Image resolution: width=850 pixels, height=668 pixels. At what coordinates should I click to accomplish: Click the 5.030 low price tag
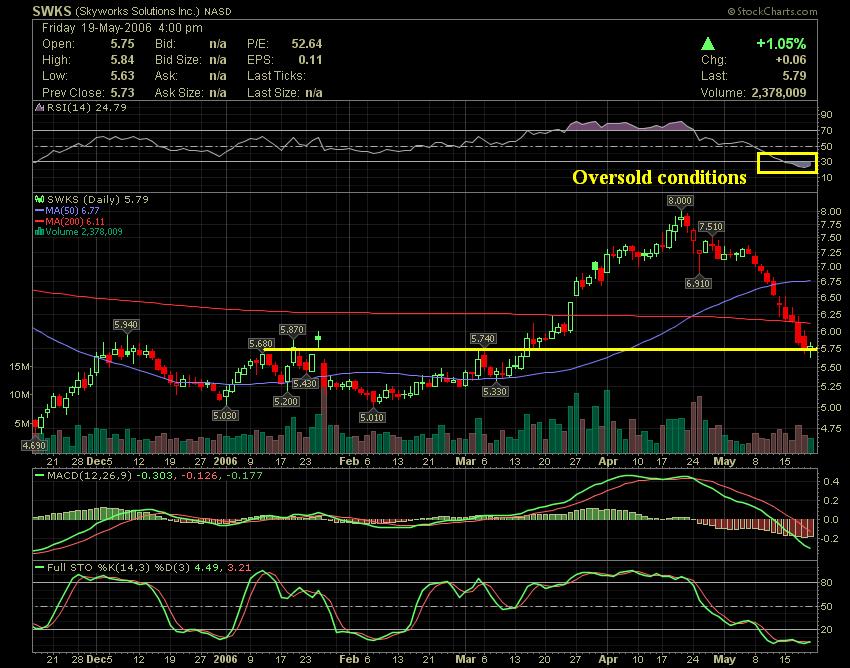pyautogui.click(x=224, y=415)
